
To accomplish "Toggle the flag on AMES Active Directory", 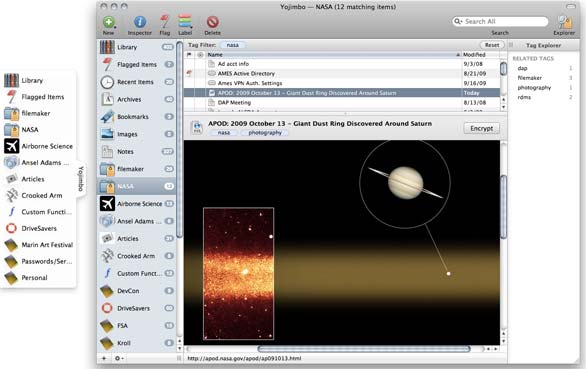I will 189,74.
